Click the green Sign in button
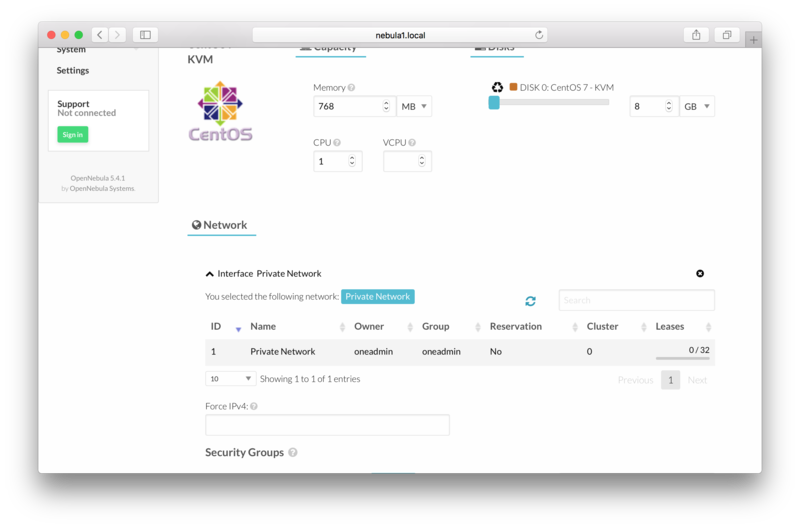This screenshot has width=800, height=528. [72, 134]
